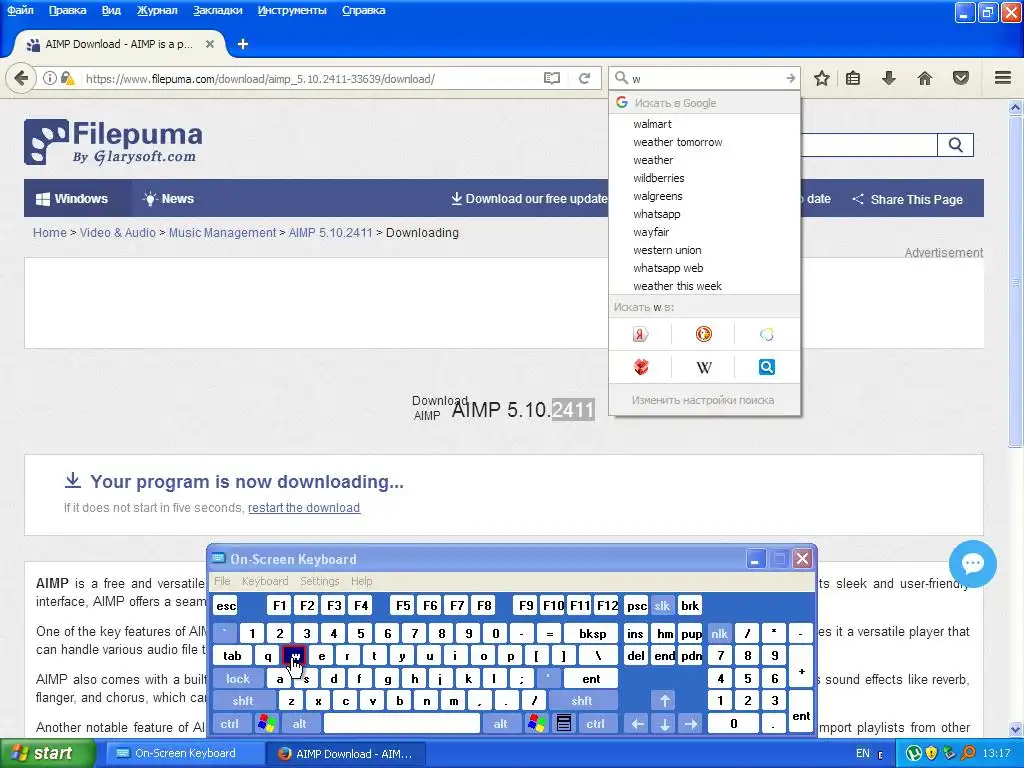This screenshot has width=1024, height=768.
Task: Open site information icon in address bar
Action: [50, 78]
